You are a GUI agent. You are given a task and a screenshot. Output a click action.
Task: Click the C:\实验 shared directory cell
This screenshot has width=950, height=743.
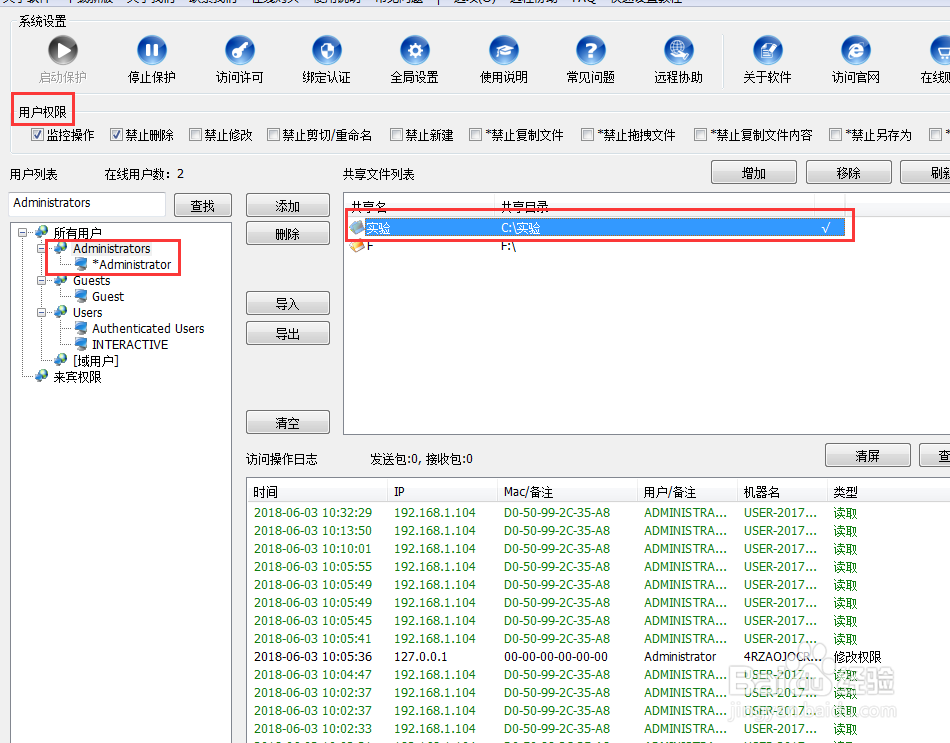click(x=521, y=228)
